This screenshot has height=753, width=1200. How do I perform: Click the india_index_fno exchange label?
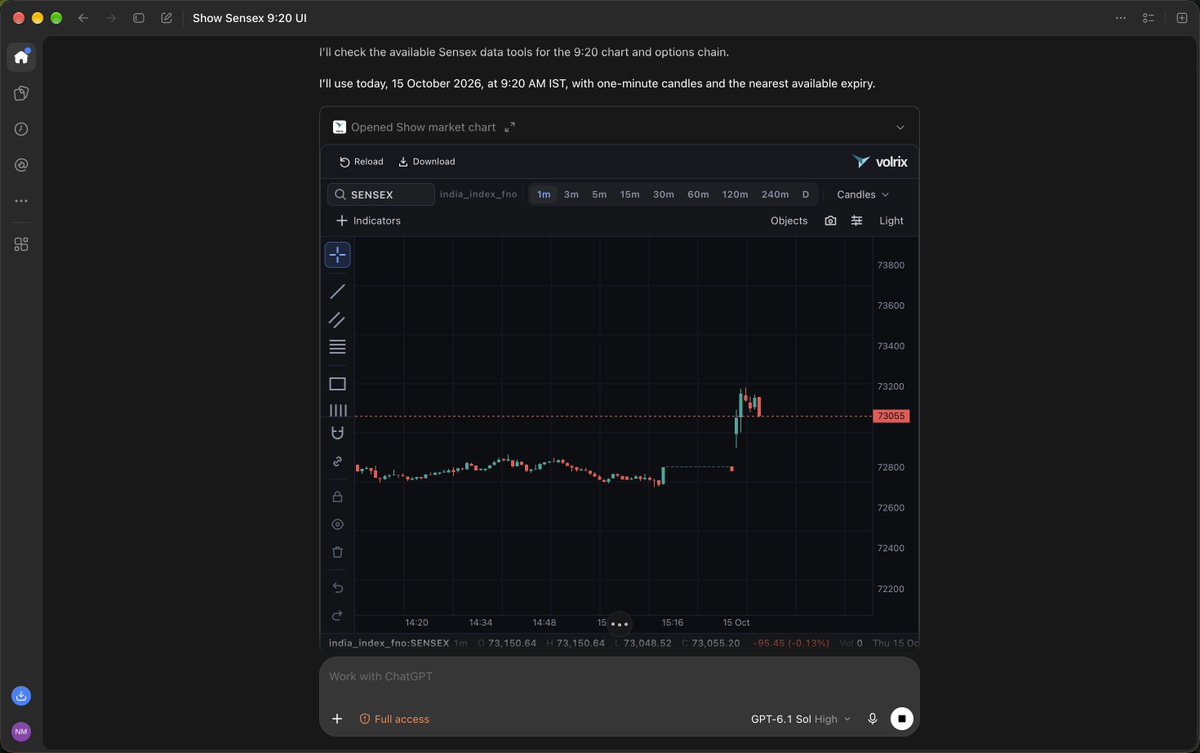478,195
